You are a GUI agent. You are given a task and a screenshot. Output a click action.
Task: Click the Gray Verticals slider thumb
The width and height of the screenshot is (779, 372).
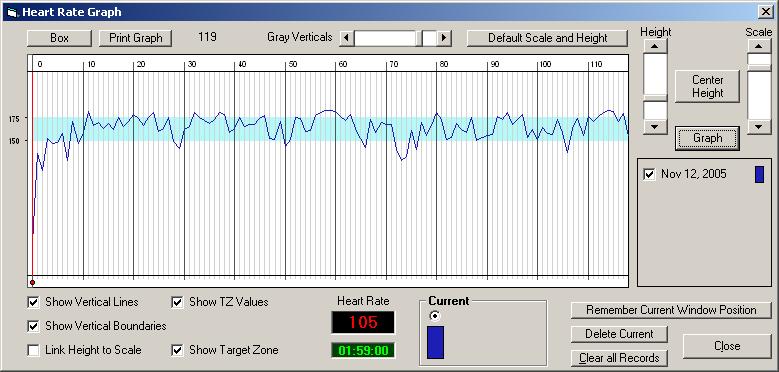pyautogui.click(x=430, y=38)
